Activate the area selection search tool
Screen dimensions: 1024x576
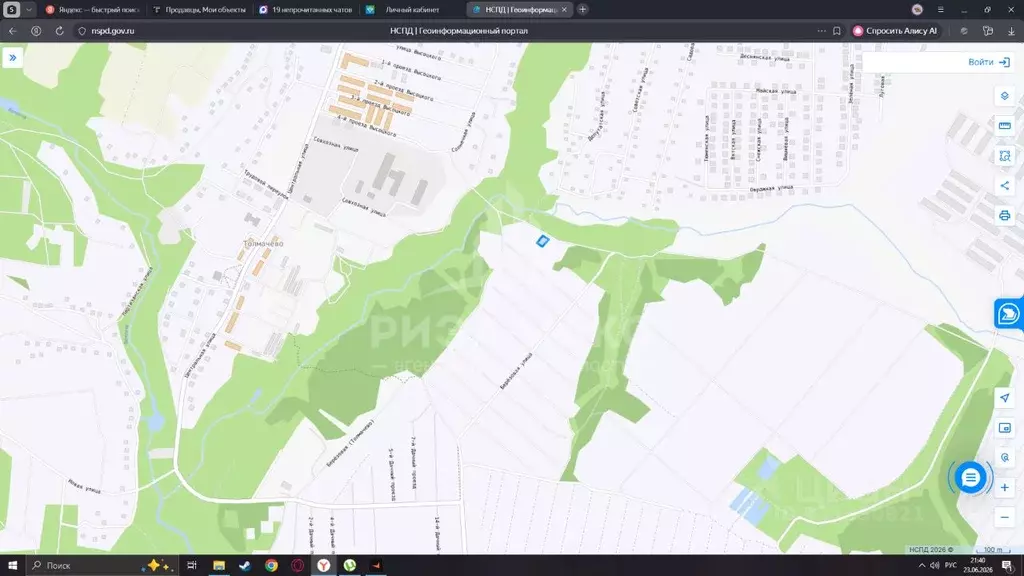[x=1004, y=156]
